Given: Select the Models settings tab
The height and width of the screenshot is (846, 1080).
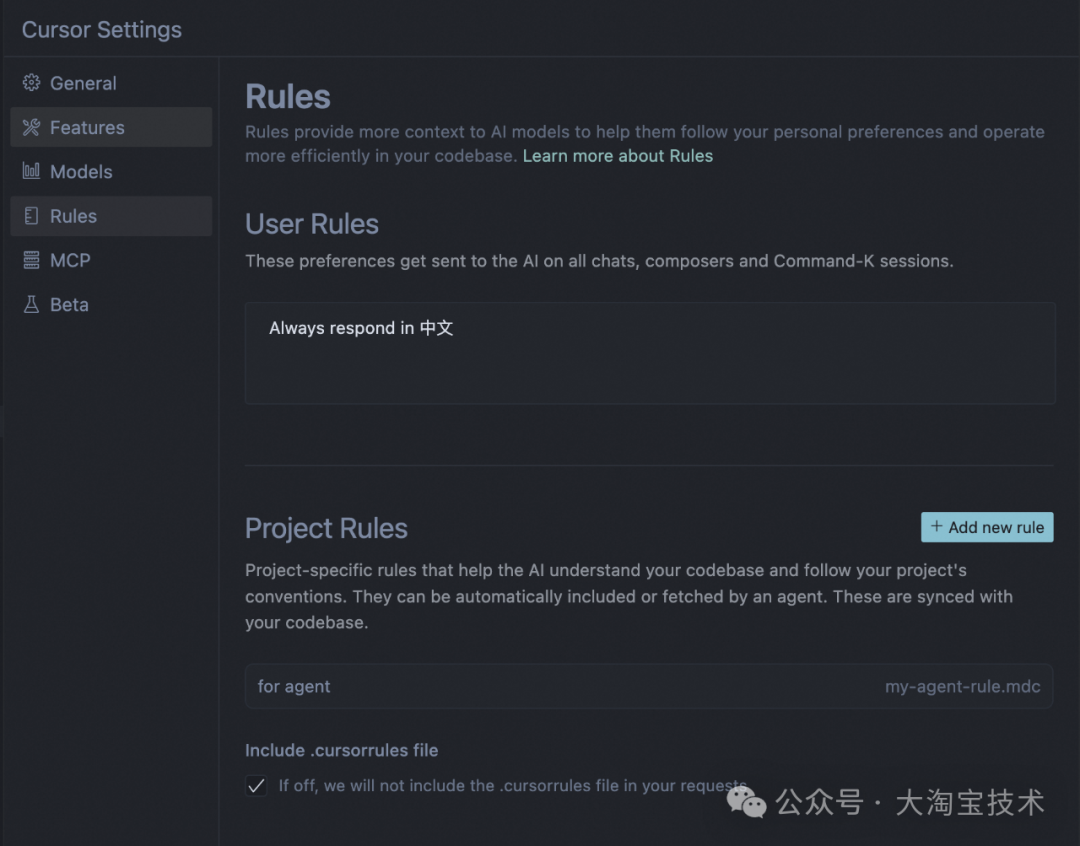Looking at the screenshot, I should pyautogui.click(x=81, y=171).
